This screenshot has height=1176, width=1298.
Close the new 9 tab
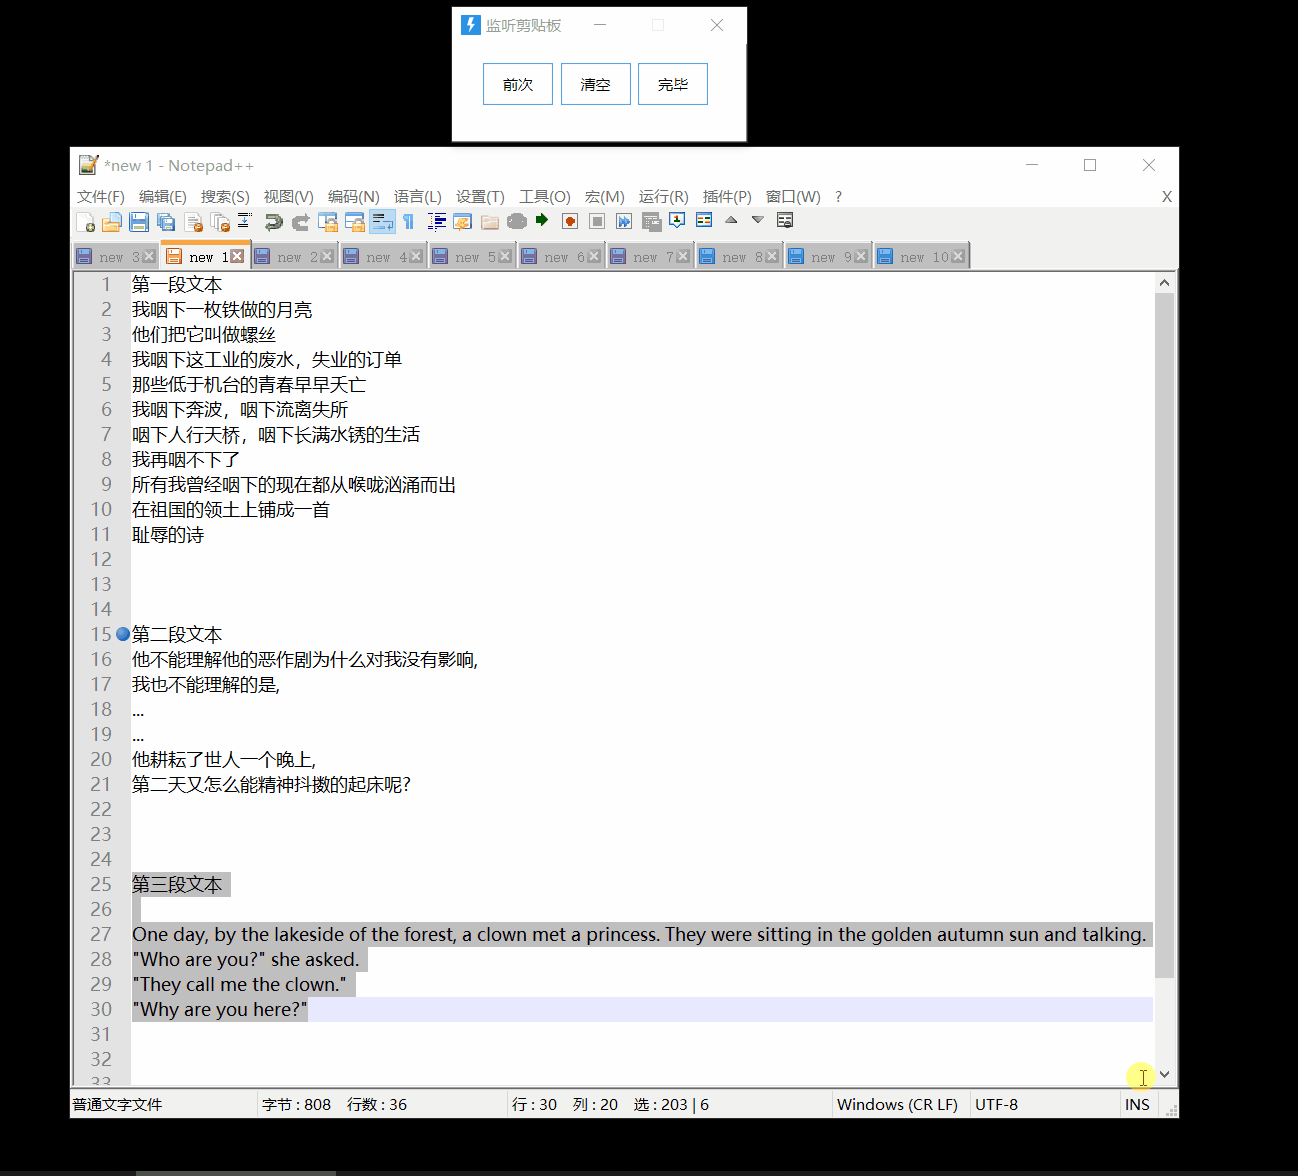click(x=861, y=256)
